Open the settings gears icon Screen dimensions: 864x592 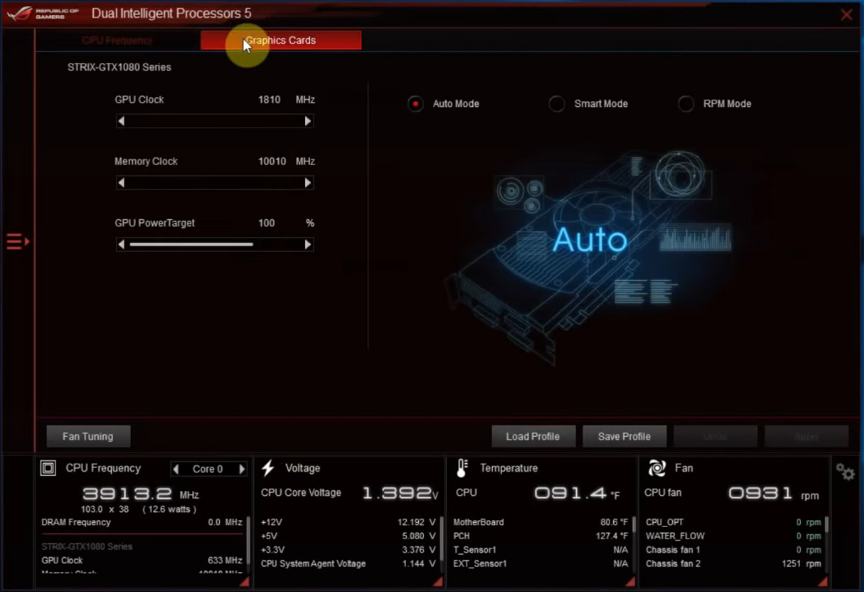click(x=845, y=472)
